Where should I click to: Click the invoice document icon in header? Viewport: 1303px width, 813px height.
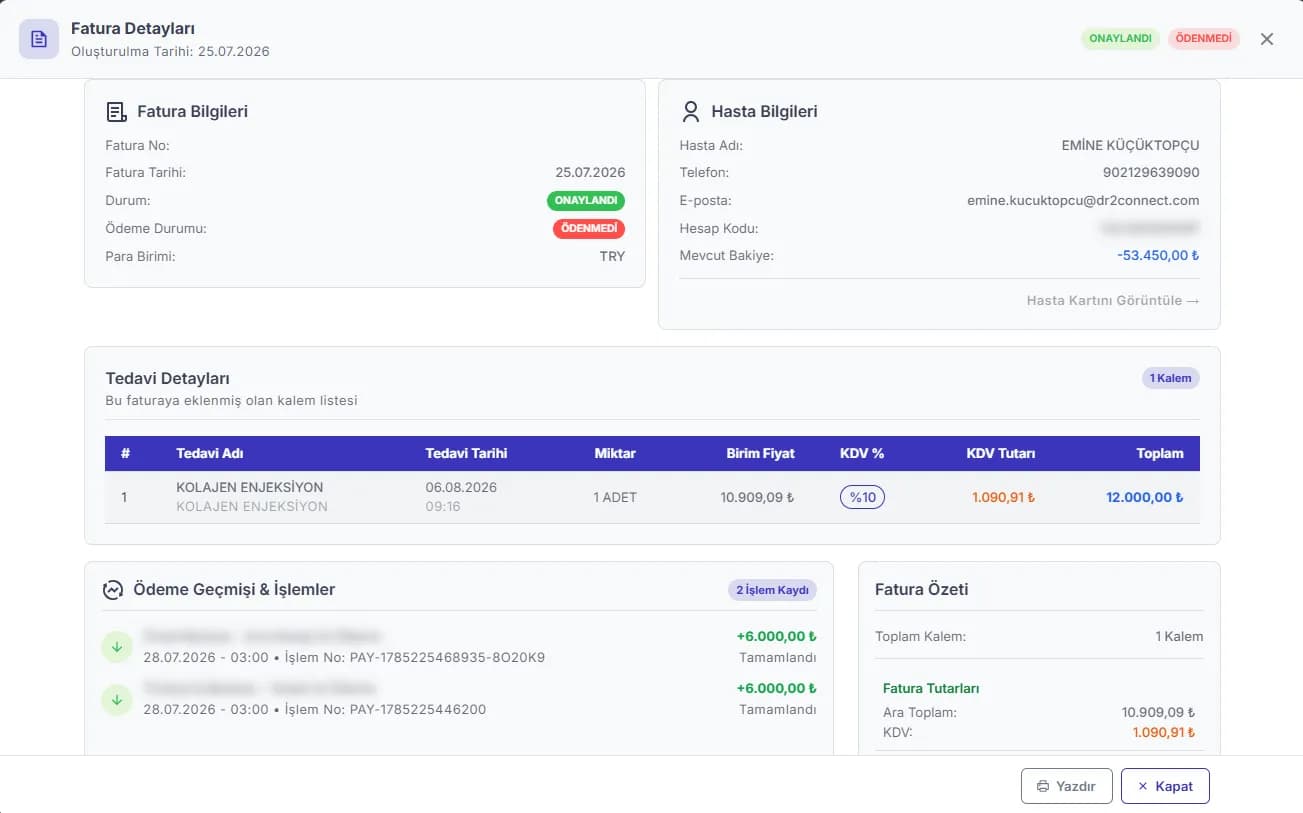tap(39, 39)
